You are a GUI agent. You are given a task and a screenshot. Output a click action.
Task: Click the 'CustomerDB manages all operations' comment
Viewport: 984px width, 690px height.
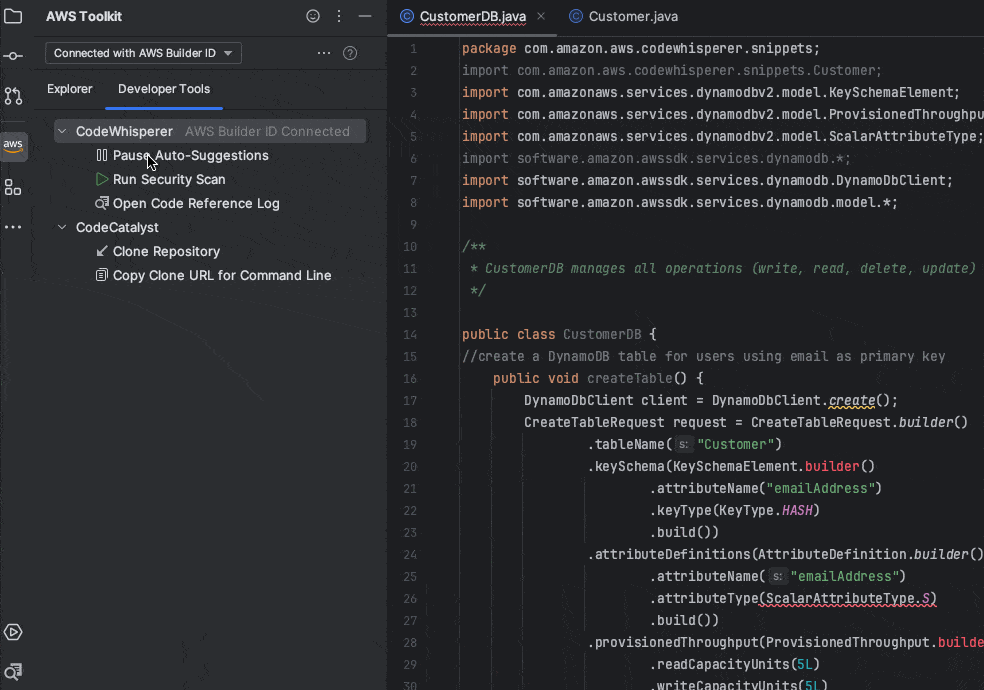click(x=722, y=268)
